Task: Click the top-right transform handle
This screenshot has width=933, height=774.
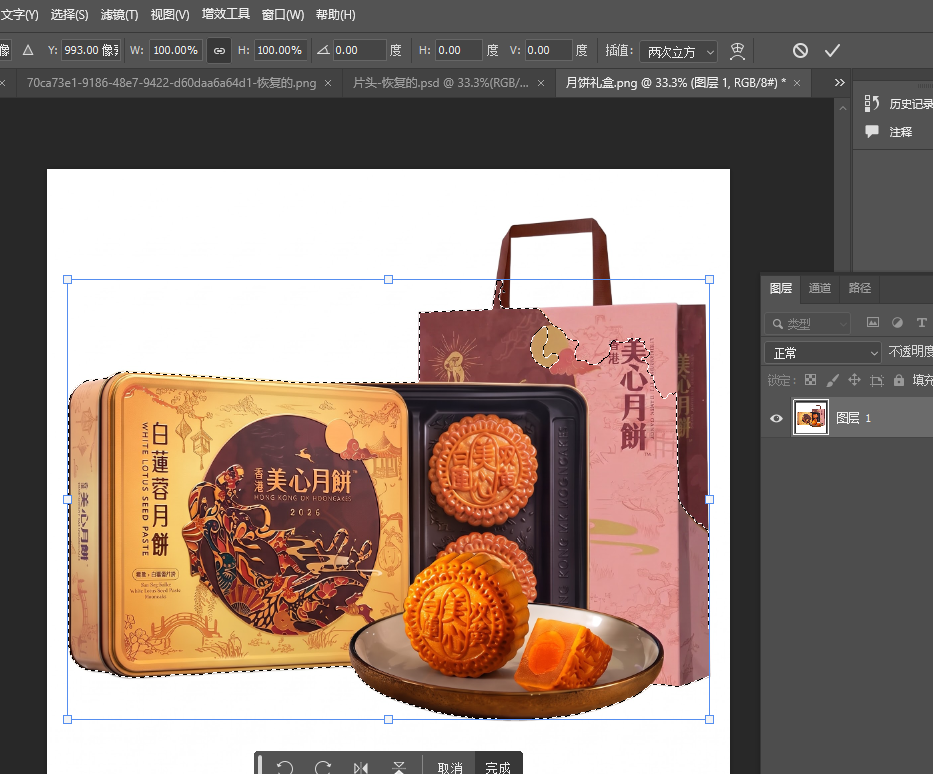Action: click(x=709, y=280)
